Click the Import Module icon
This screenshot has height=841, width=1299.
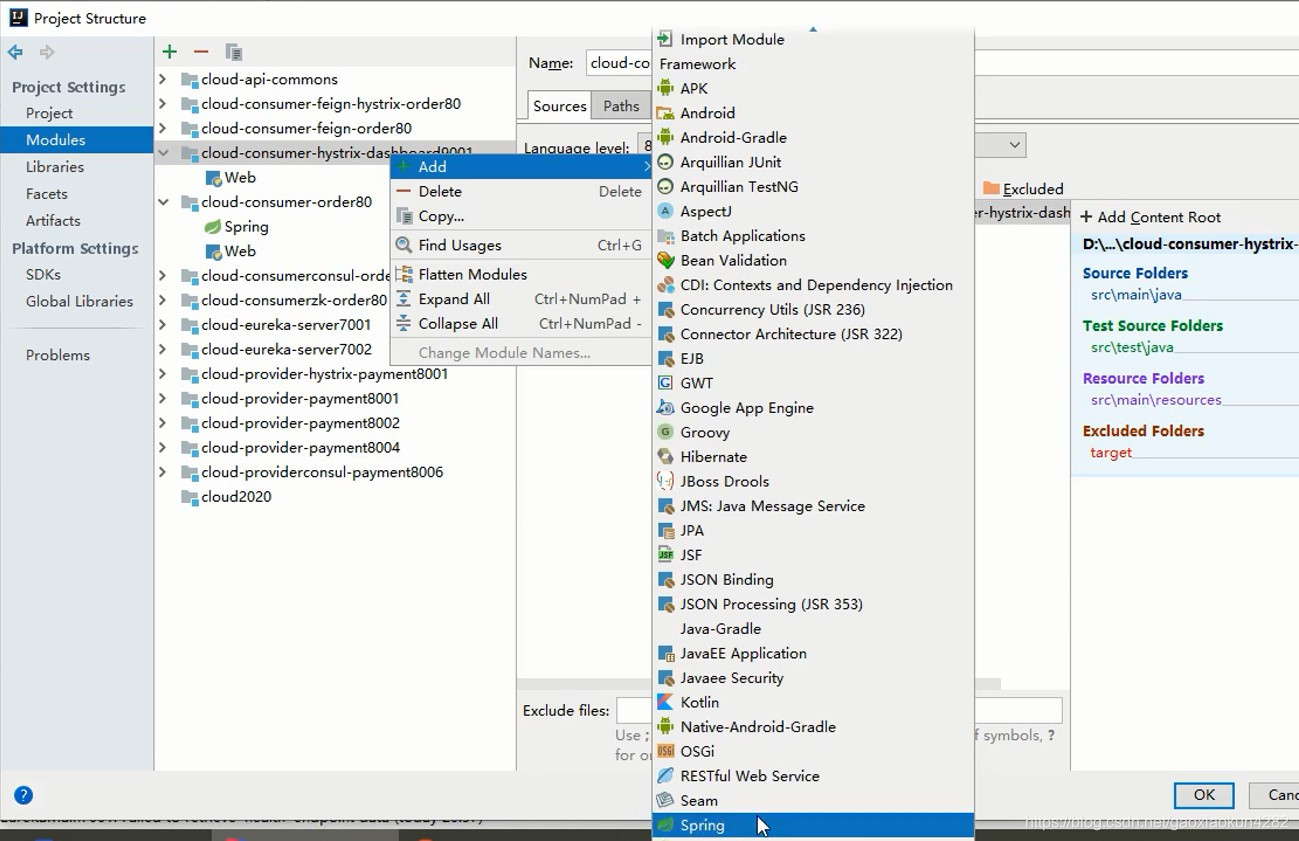[665, 39]
